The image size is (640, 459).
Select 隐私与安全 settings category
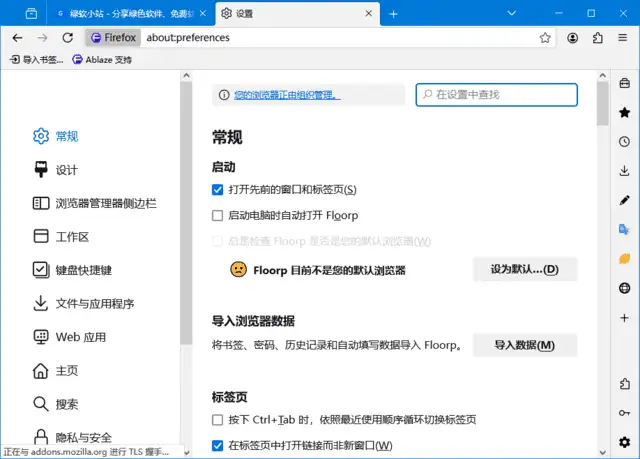point(72,437)
